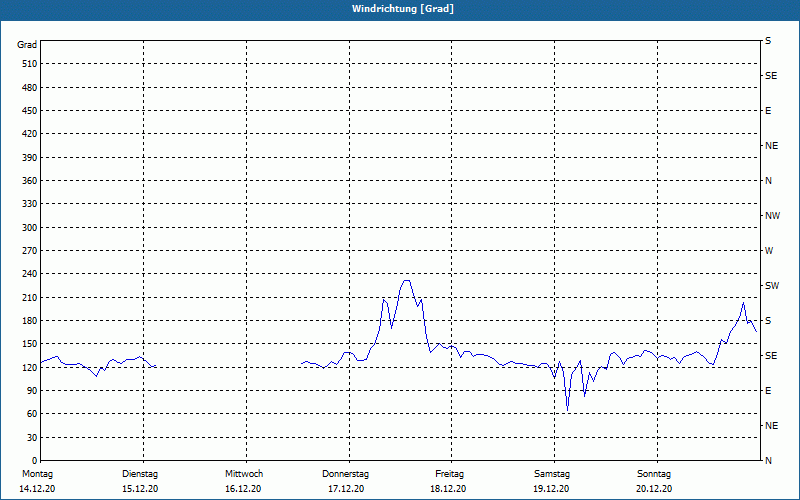Pick the 390 degree axis label
This screenshot has height=500, width=800.
tap(30, 157)
